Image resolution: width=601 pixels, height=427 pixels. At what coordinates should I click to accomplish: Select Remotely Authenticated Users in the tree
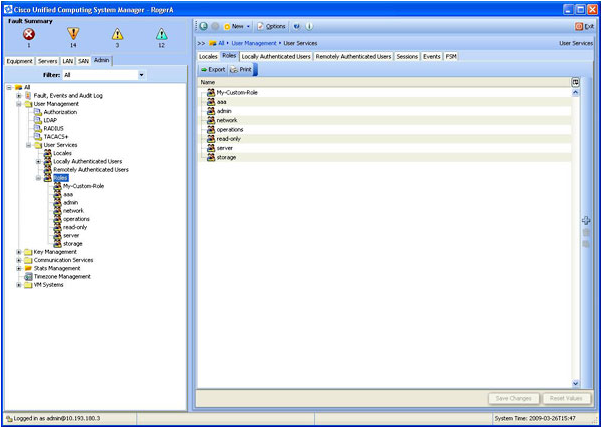pos(86,169)
